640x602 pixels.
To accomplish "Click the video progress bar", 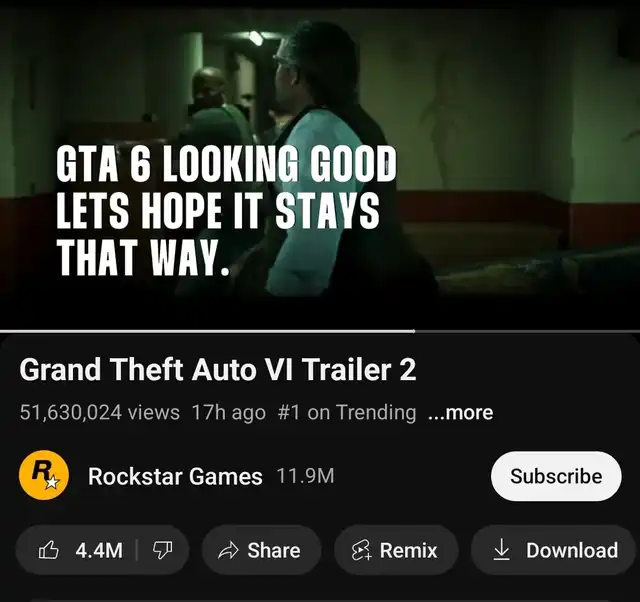I will 320,331.
